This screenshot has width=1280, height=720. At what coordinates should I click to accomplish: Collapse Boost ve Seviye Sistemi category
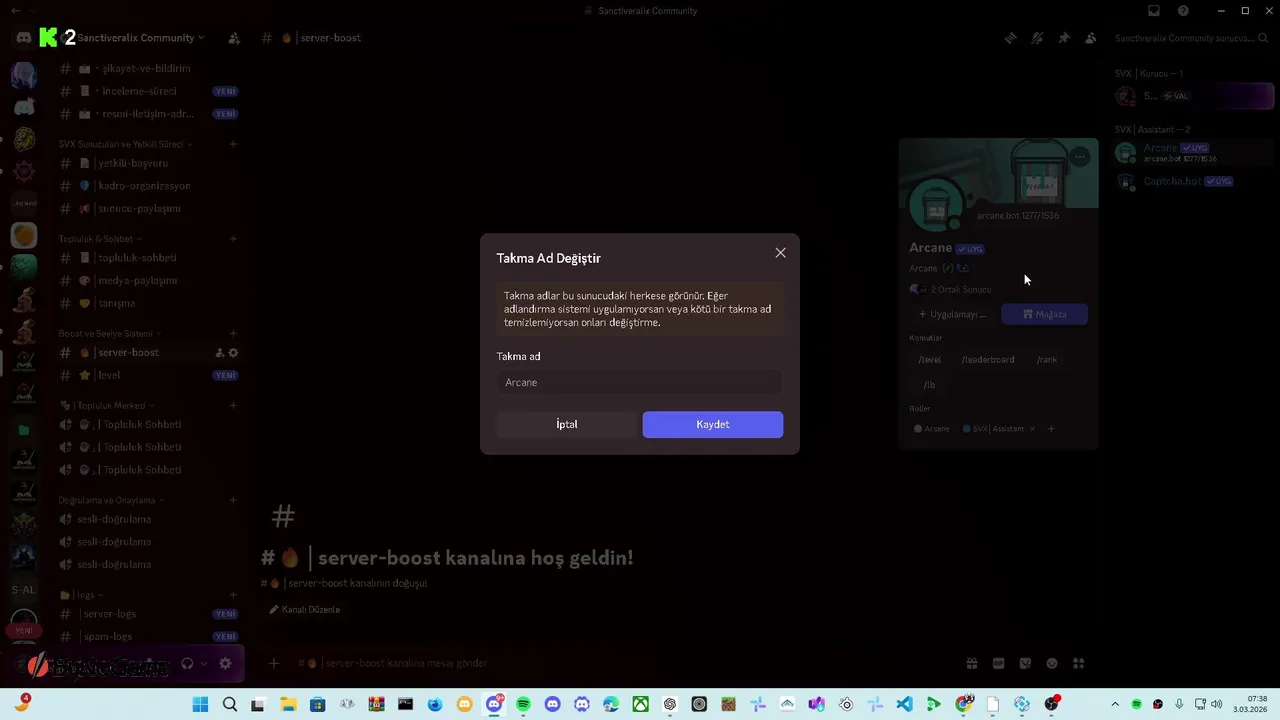pos(110,333)
